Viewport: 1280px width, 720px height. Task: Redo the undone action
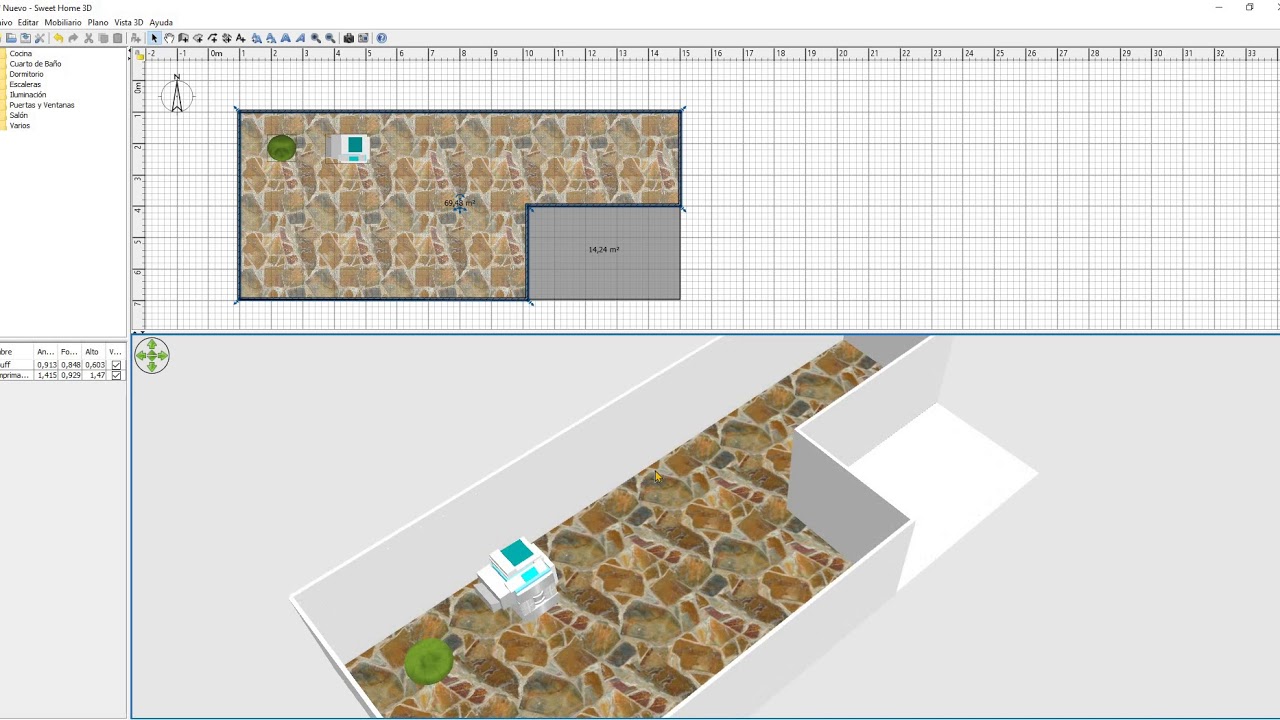click(x=73, y=38)
